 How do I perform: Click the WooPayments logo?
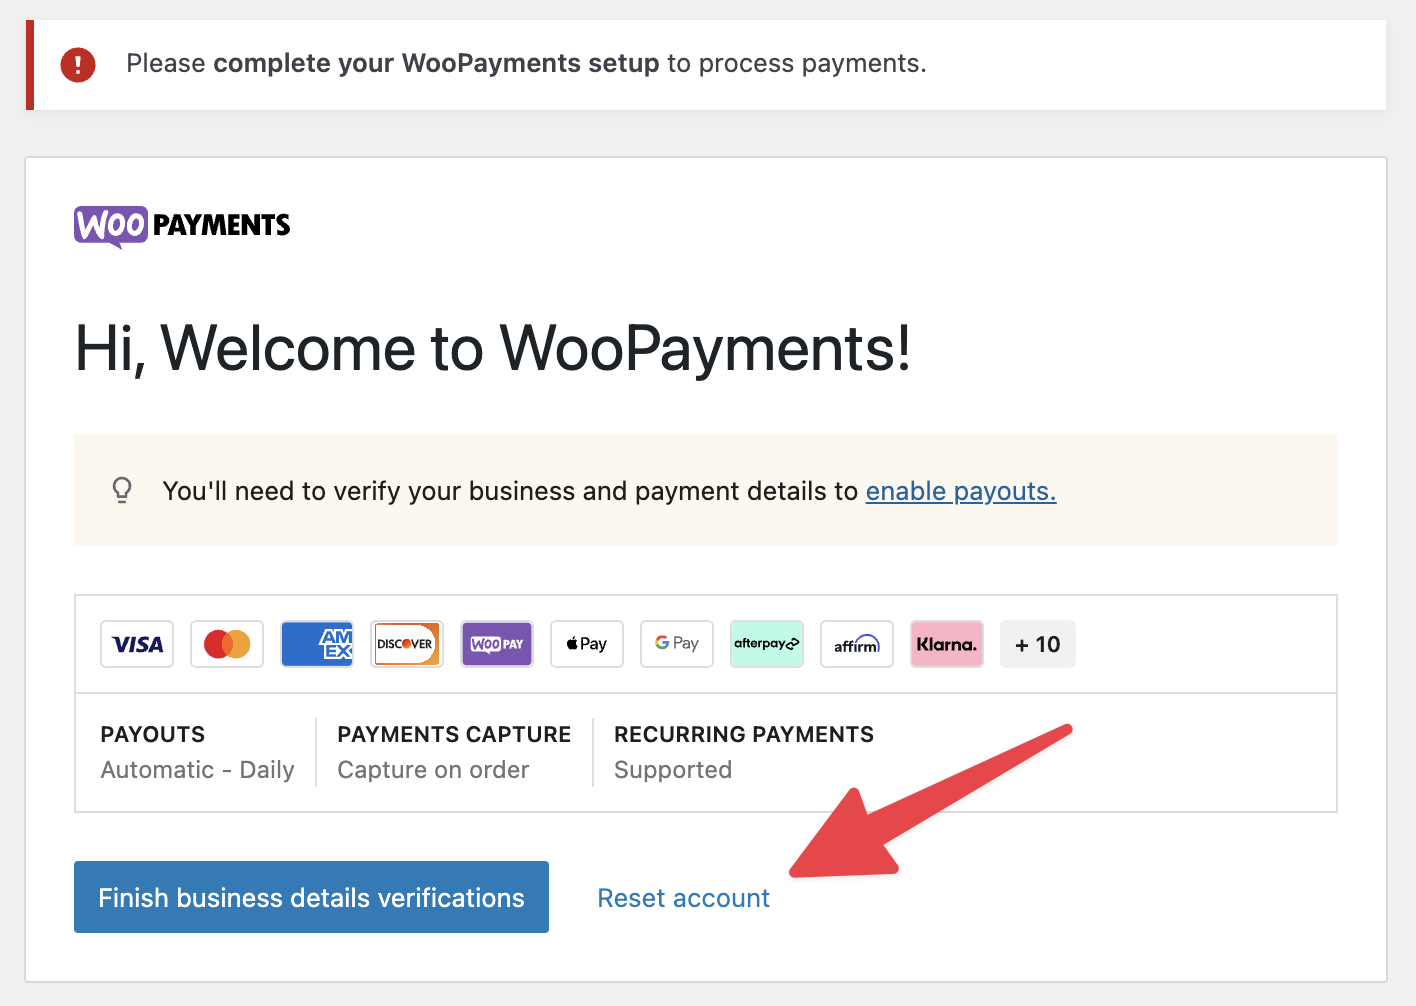(x=181, y=226)
